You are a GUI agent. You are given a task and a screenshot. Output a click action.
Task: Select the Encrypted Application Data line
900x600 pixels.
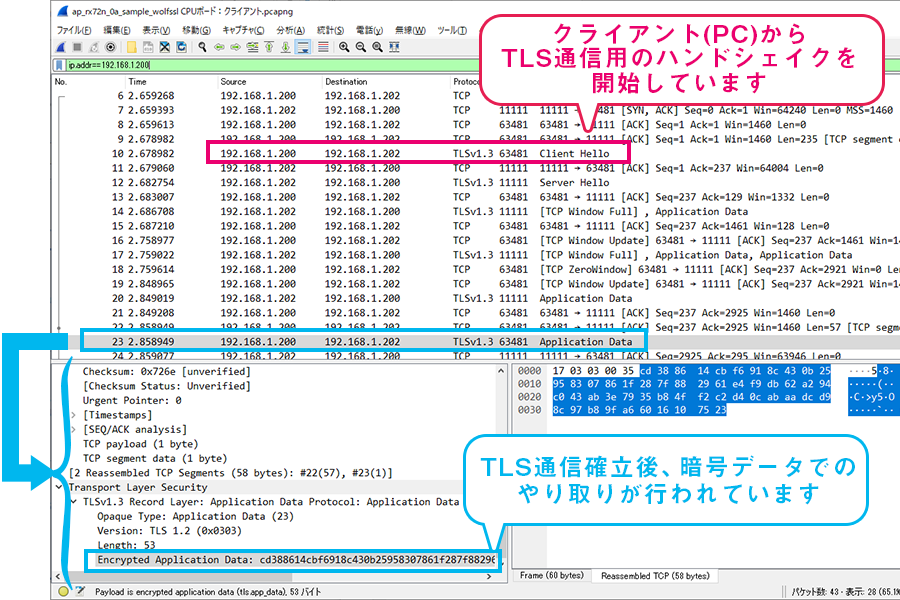point(294,560)
